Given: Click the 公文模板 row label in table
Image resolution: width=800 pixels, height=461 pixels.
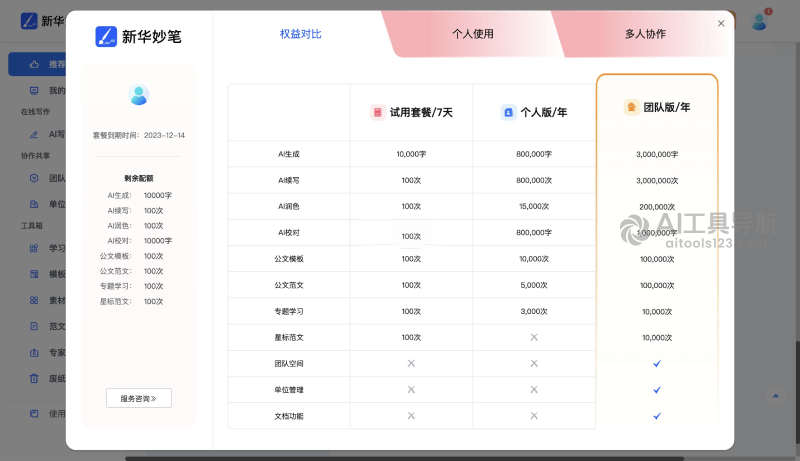Looking at the screenshot, I should (x=289, y=259).
